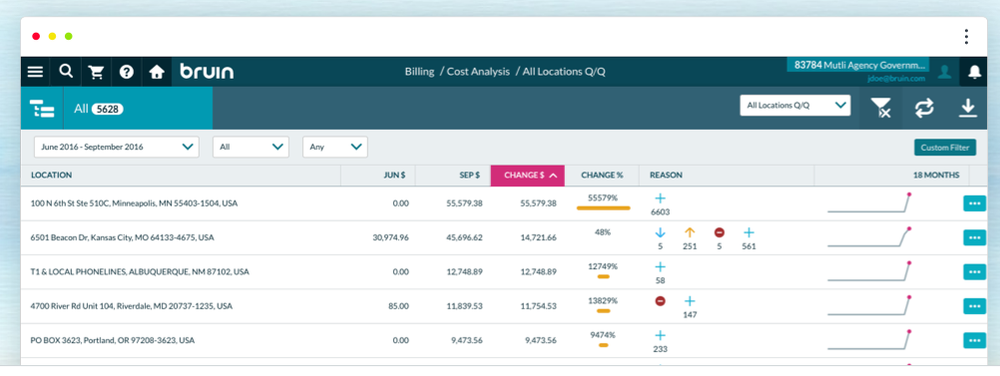Screen dimensions: 1000x376
Task: Click the 55579% change bar
Action: [x=603, y=208]
